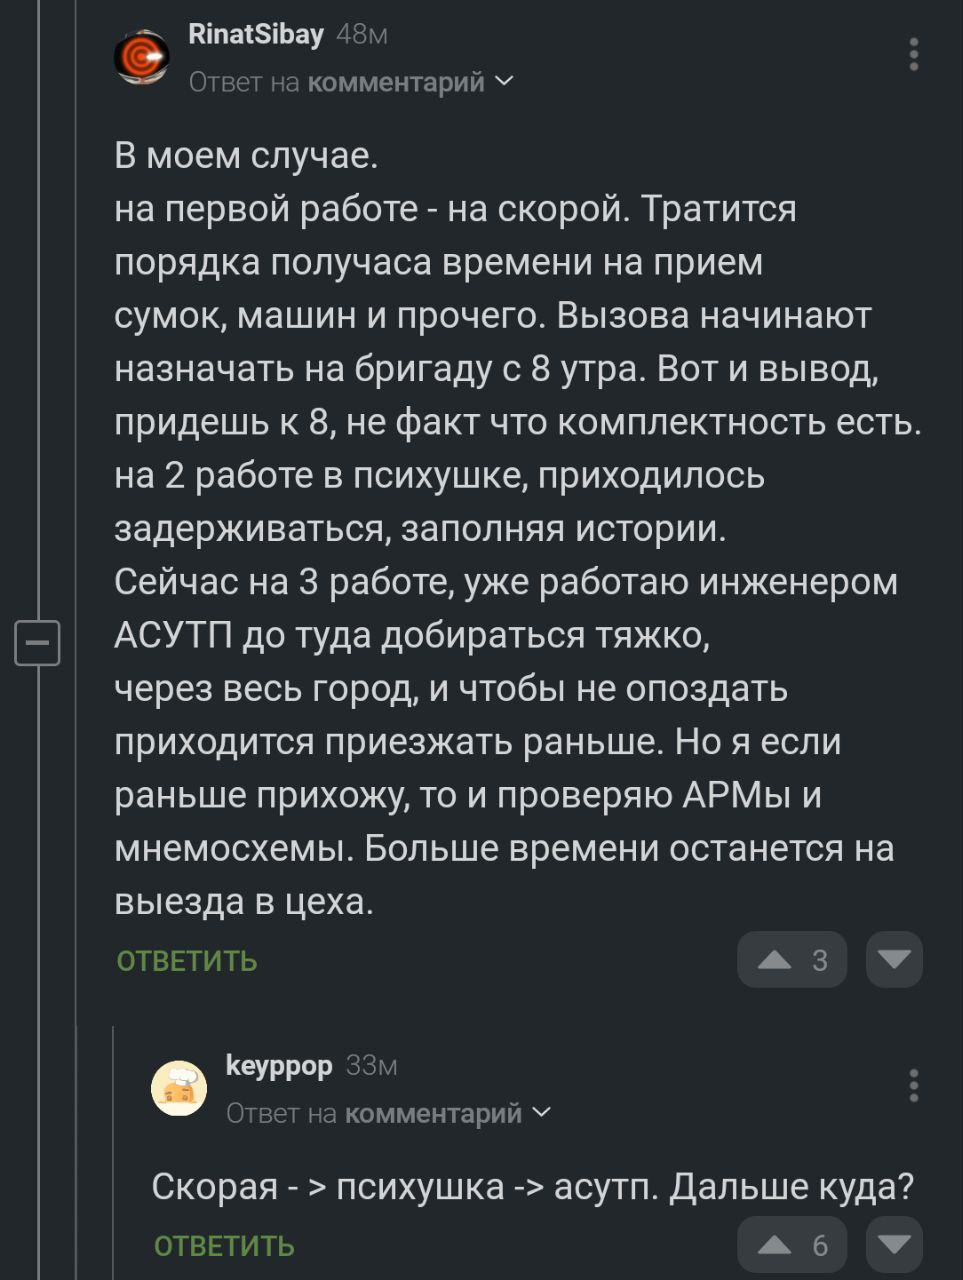Open three-dot menu for RinatSibay's comment

(913, 54)
